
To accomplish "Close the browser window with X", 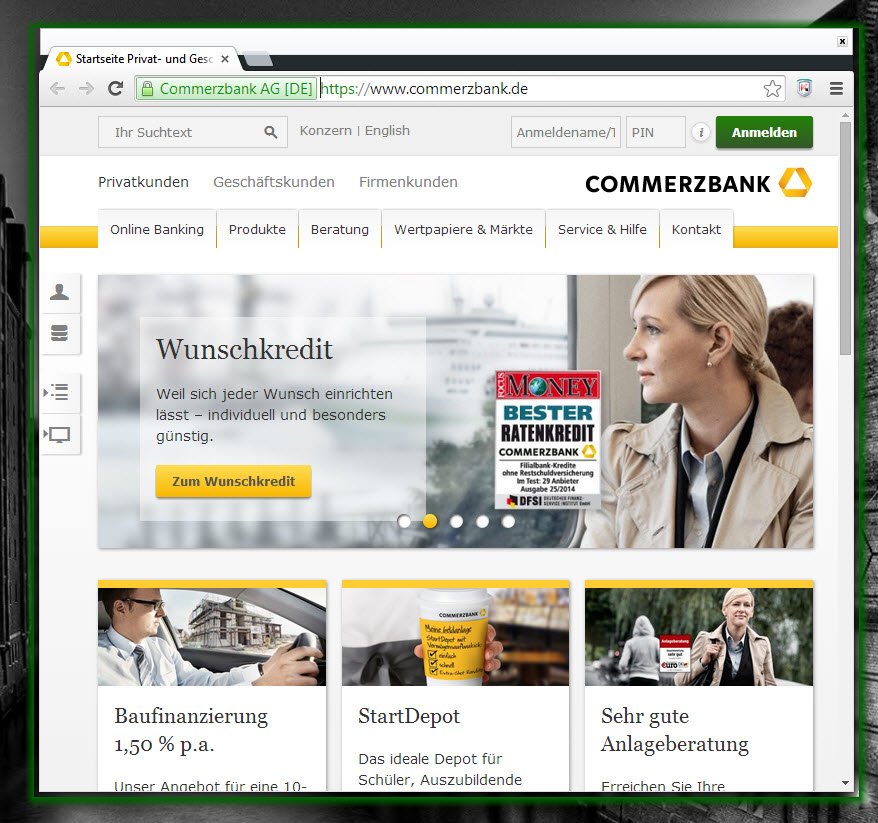I will pos(842,41).
